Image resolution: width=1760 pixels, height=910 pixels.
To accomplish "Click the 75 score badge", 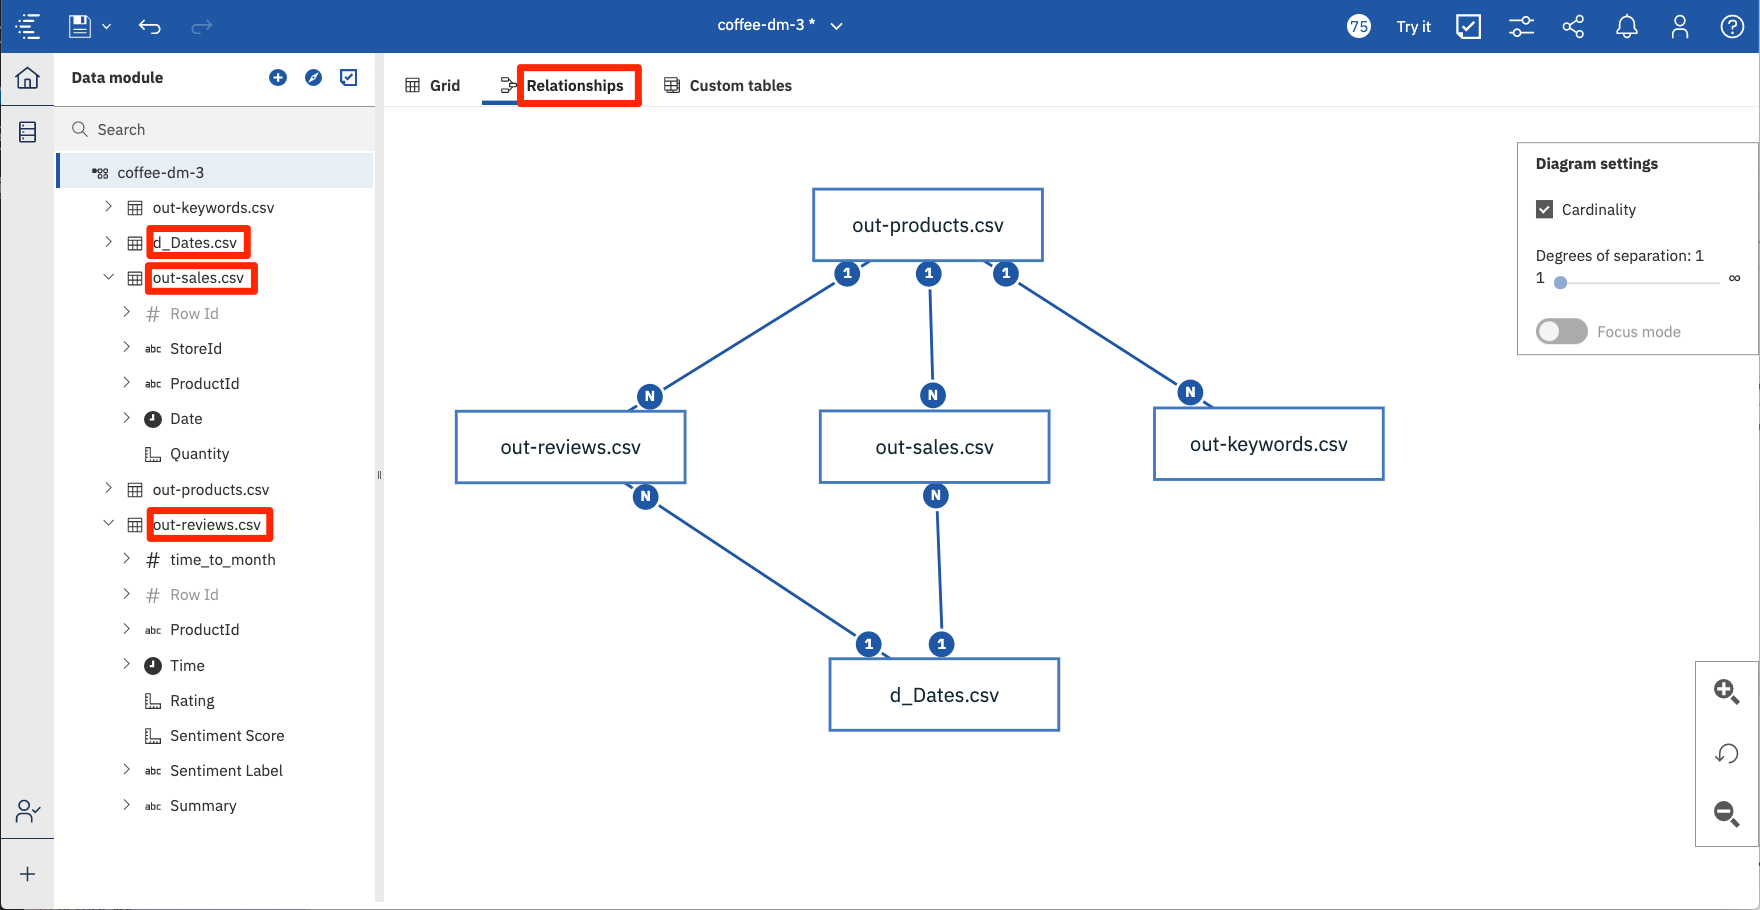I will (1358, 26).
